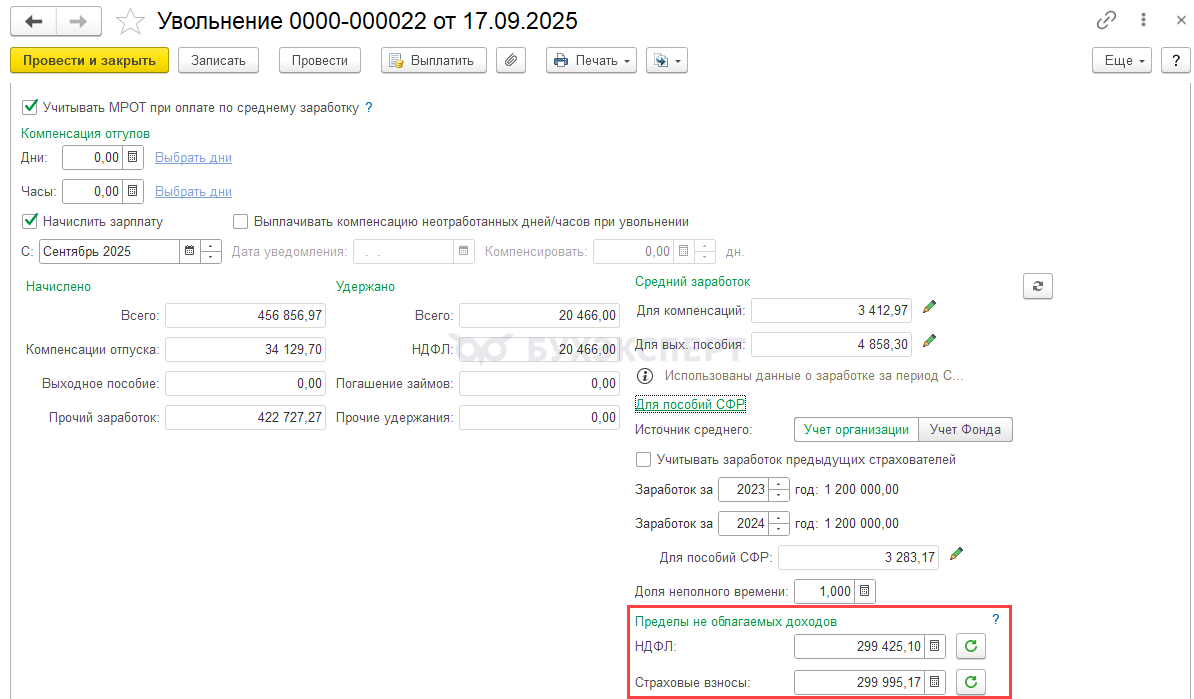Click the Часы compensation input field
The width and height of the screenshot is (1194, 699).
[92, 191]
